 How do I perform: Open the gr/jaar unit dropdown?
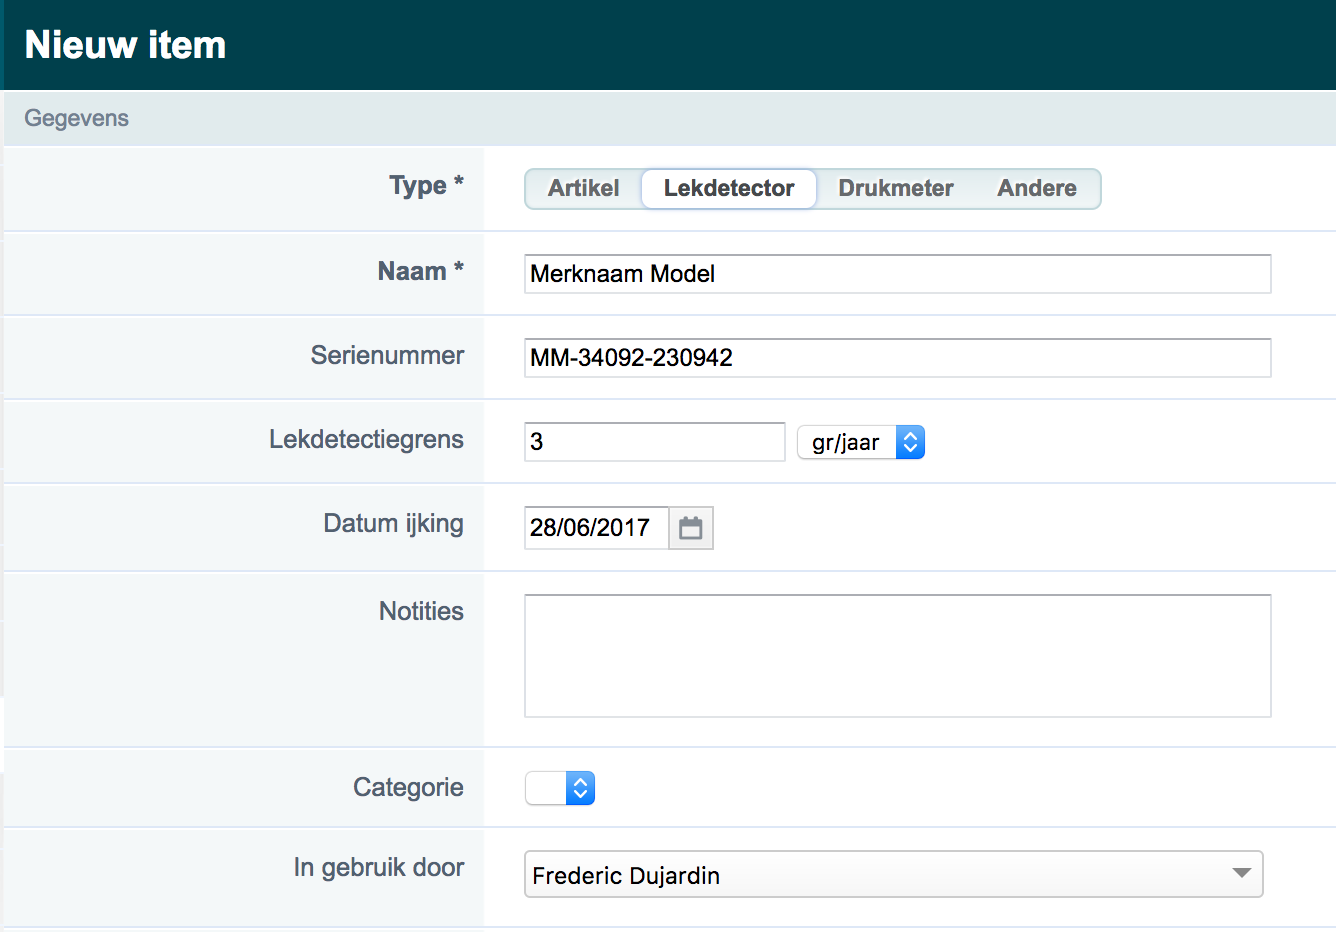[x=861, y=442]
